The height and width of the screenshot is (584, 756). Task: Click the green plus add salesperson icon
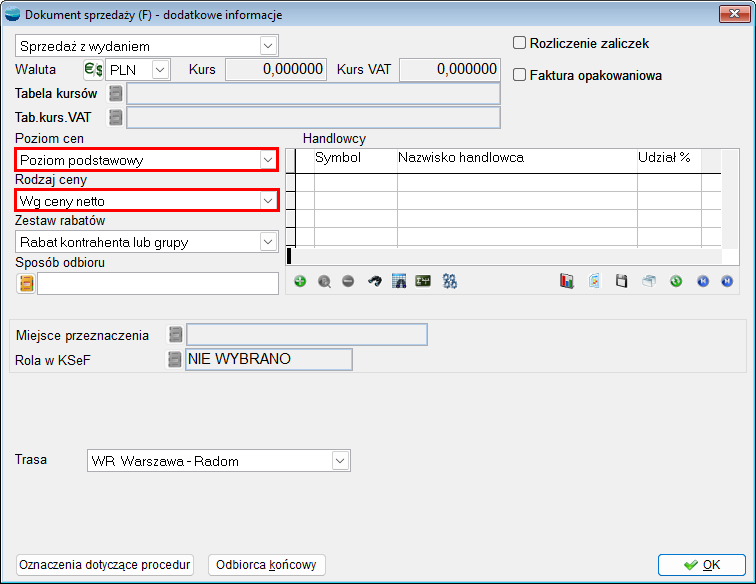click(300, 282)
